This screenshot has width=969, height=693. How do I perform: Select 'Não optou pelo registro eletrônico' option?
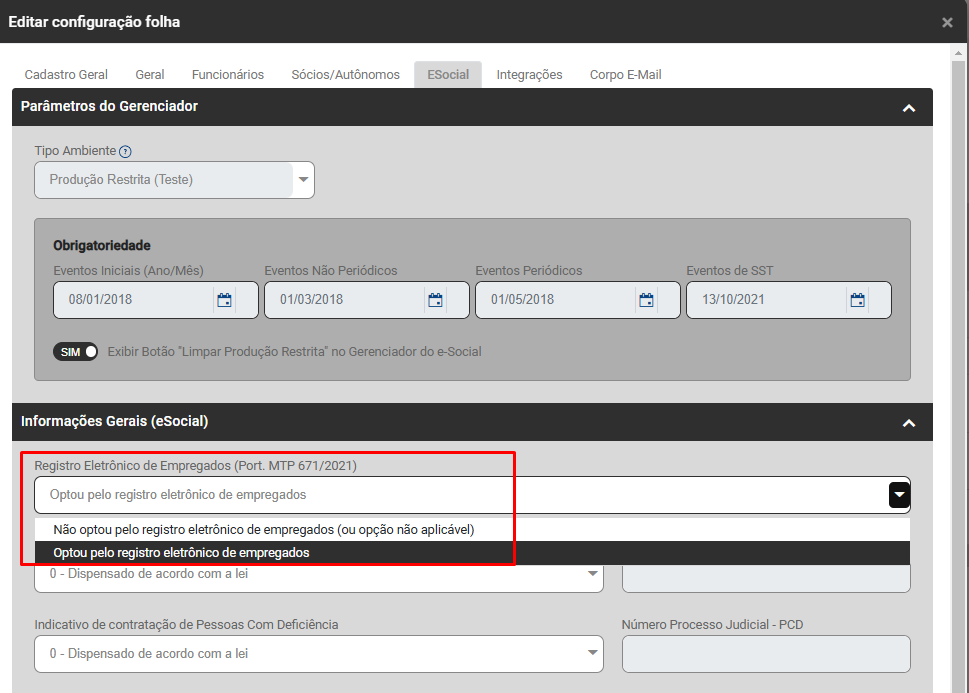pos(263,529)
